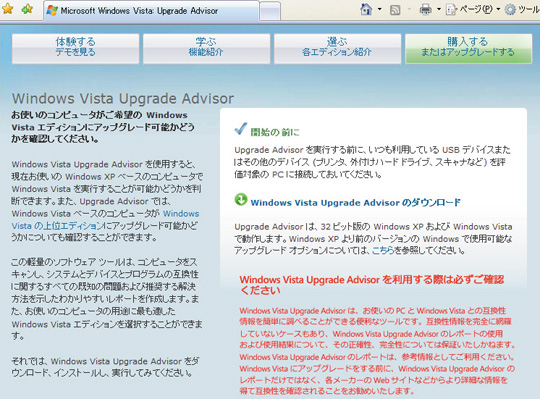Click the red 利用する際は必ずご確認ください heading
The height and width of the screenshot is (399, 540).
372,285
